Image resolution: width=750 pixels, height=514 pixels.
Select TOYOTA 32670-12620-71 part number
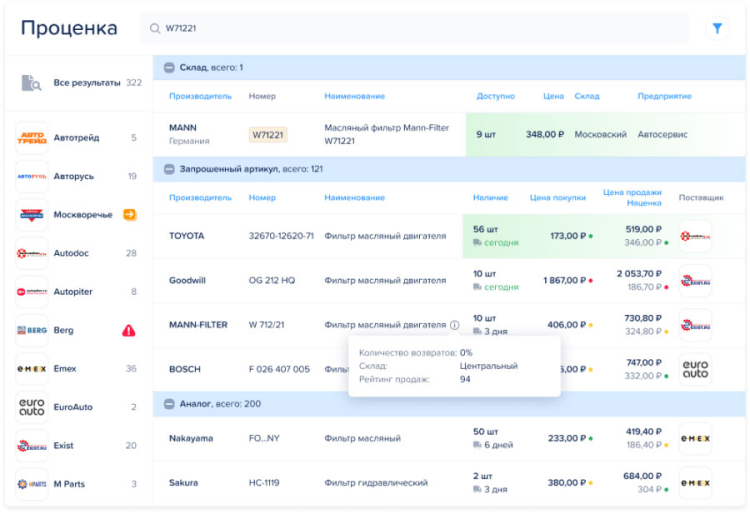click(x=281, y=236)
